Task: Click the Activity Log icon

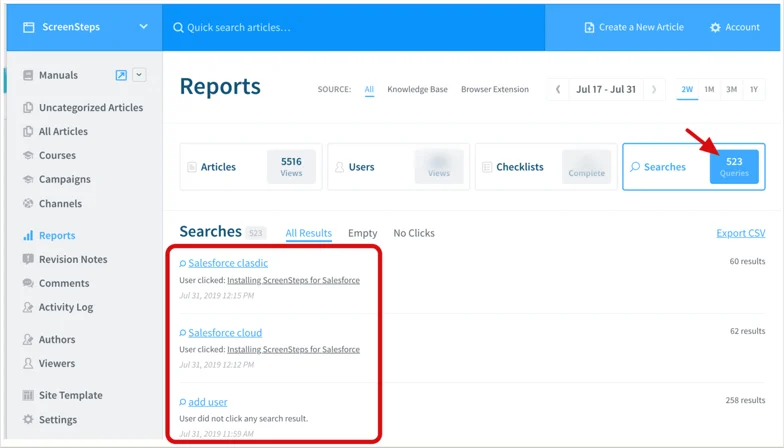Action: click(28, 308)
